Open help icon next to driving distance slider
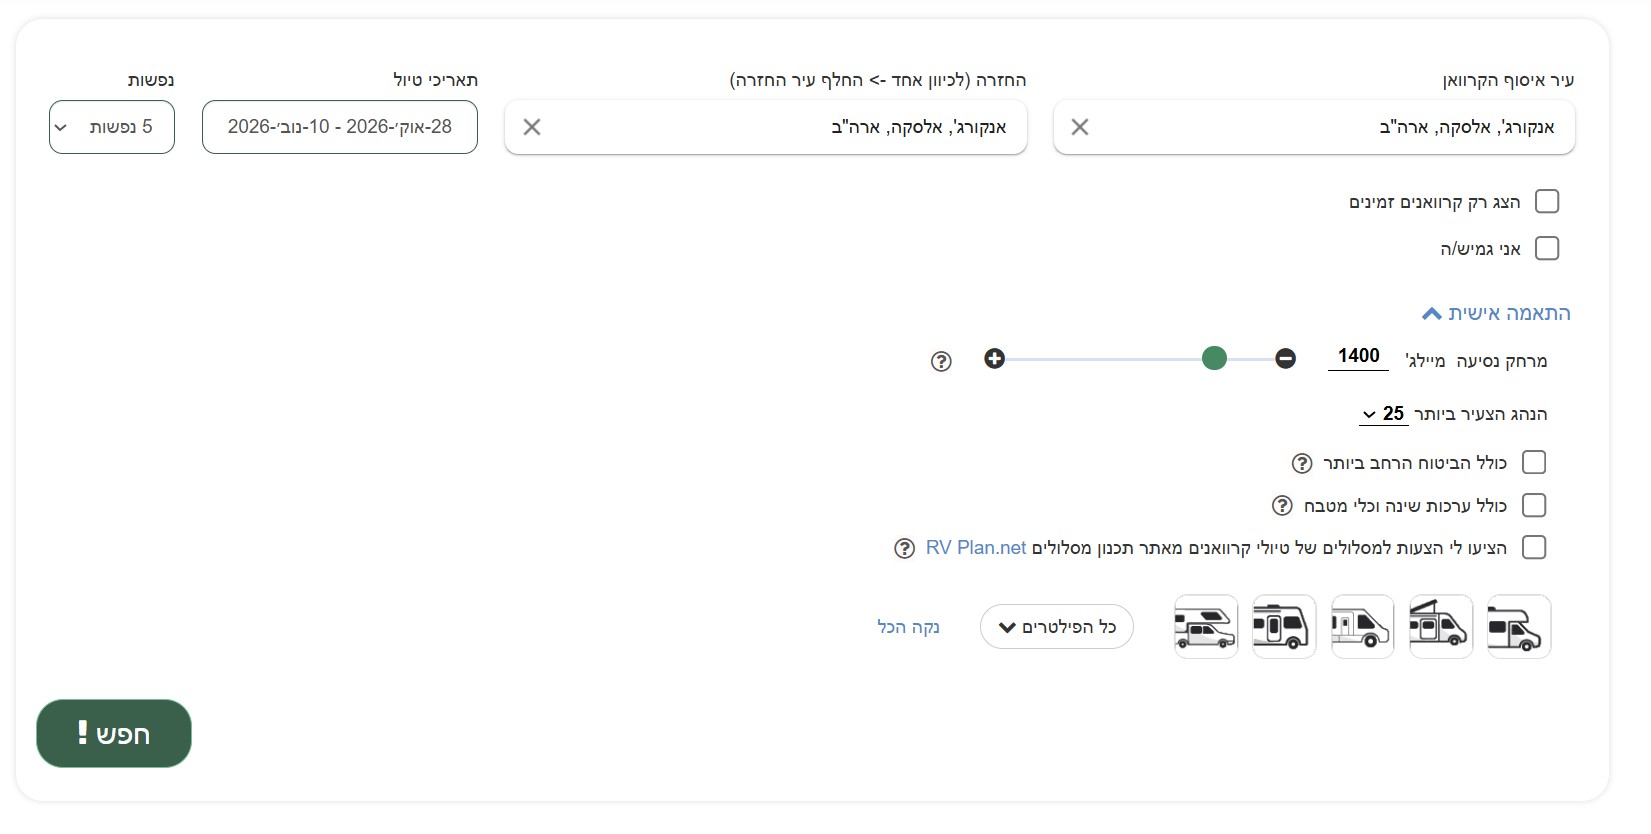Screen dimensions: 1651x834 pyautogui.click(x=941, y=361)
